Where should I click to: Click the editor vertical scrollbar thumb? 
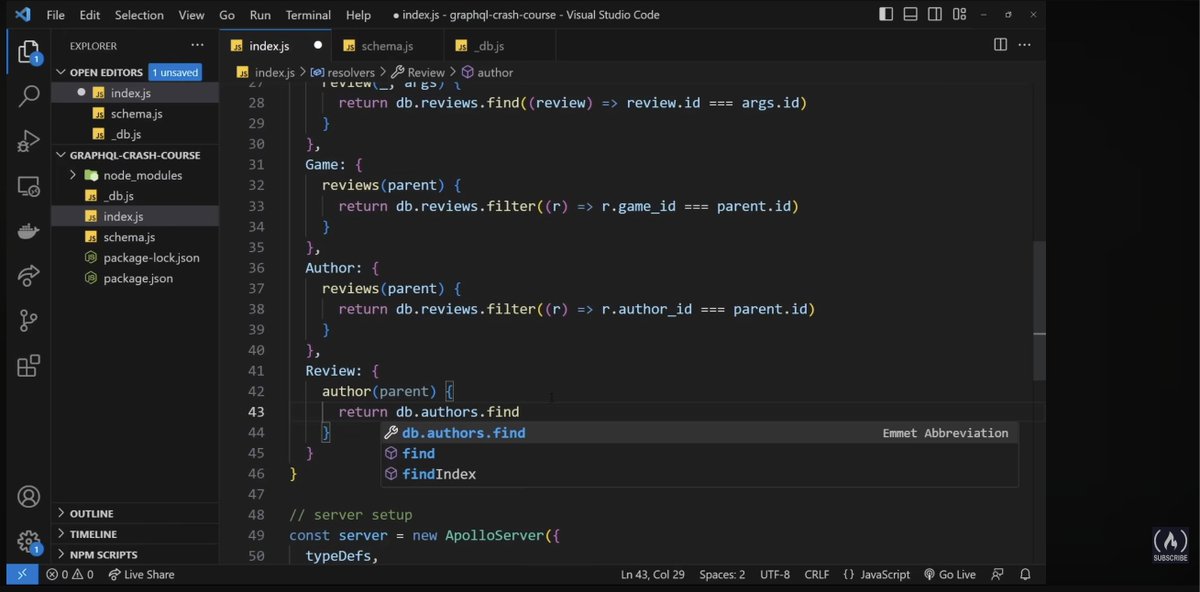coord(1040,310)
